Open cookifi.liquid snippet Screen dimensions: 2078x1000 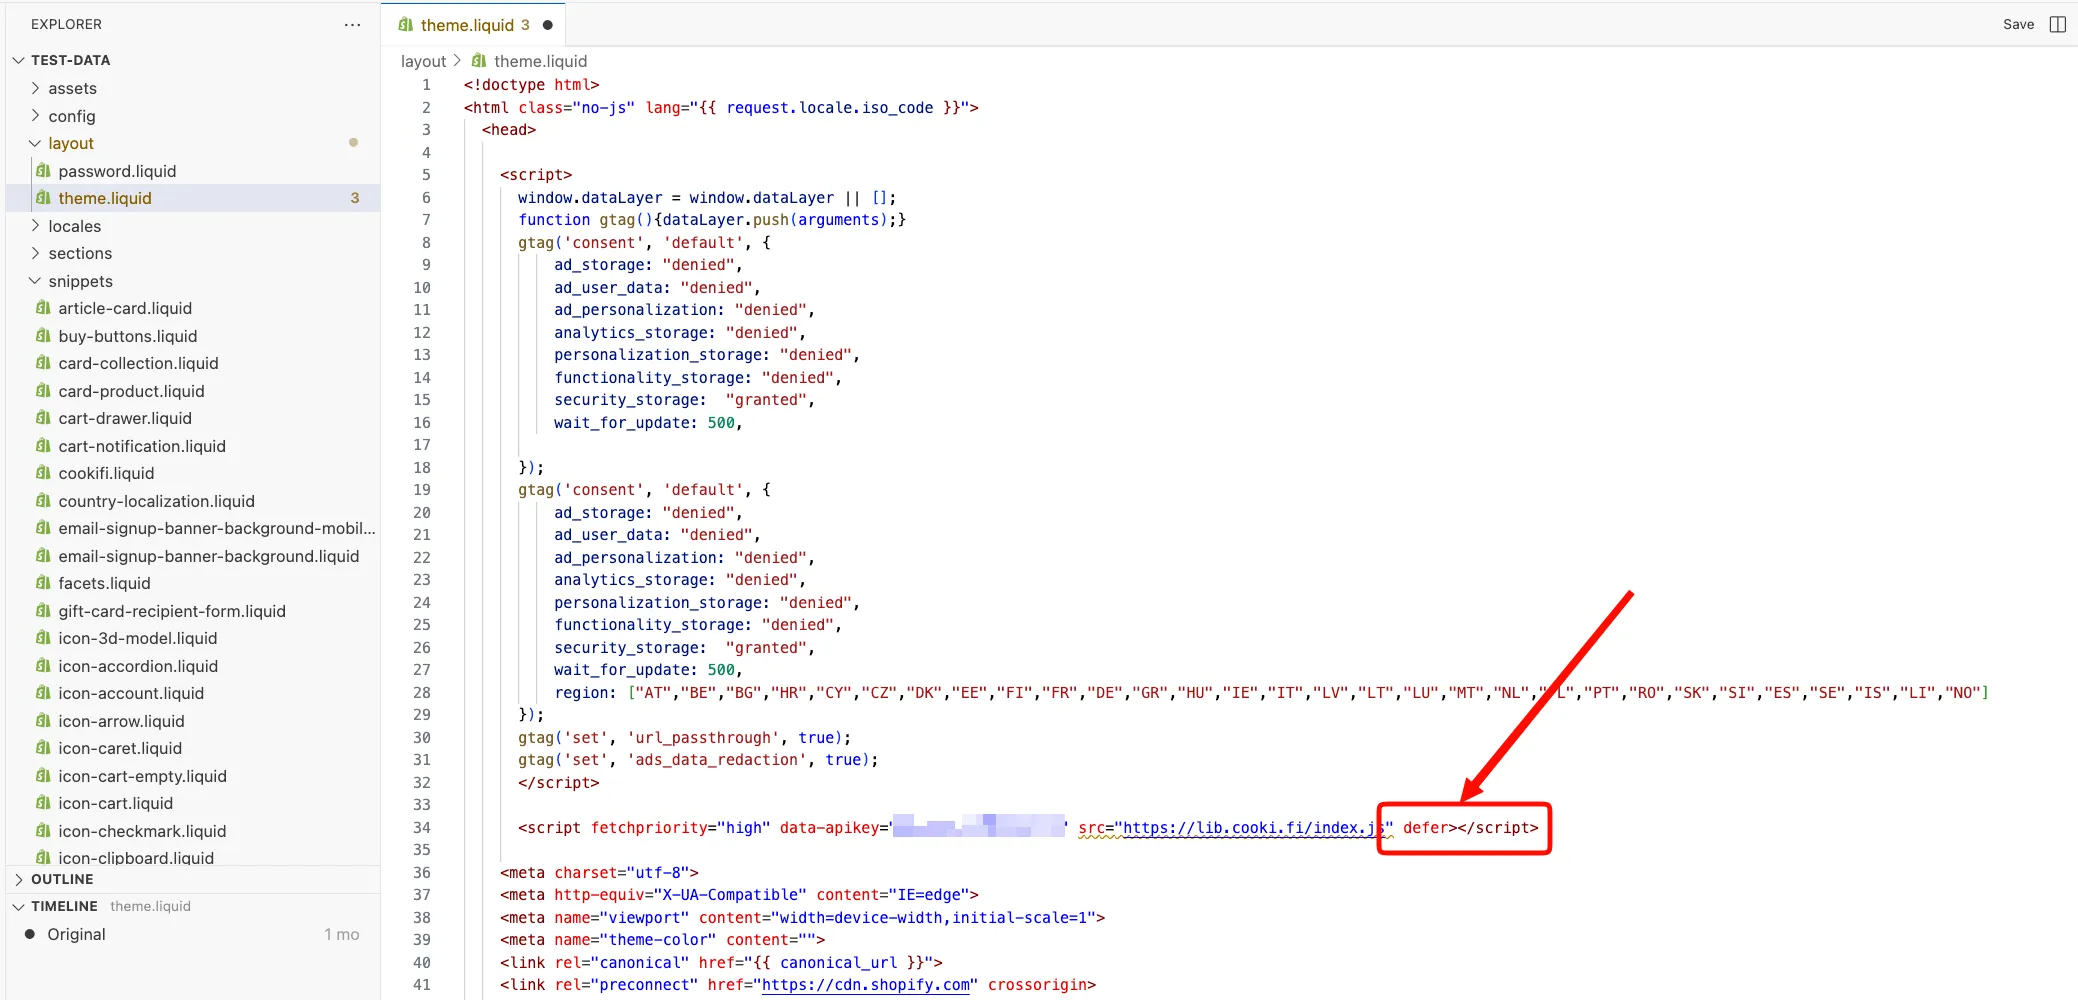click(106, 473)
